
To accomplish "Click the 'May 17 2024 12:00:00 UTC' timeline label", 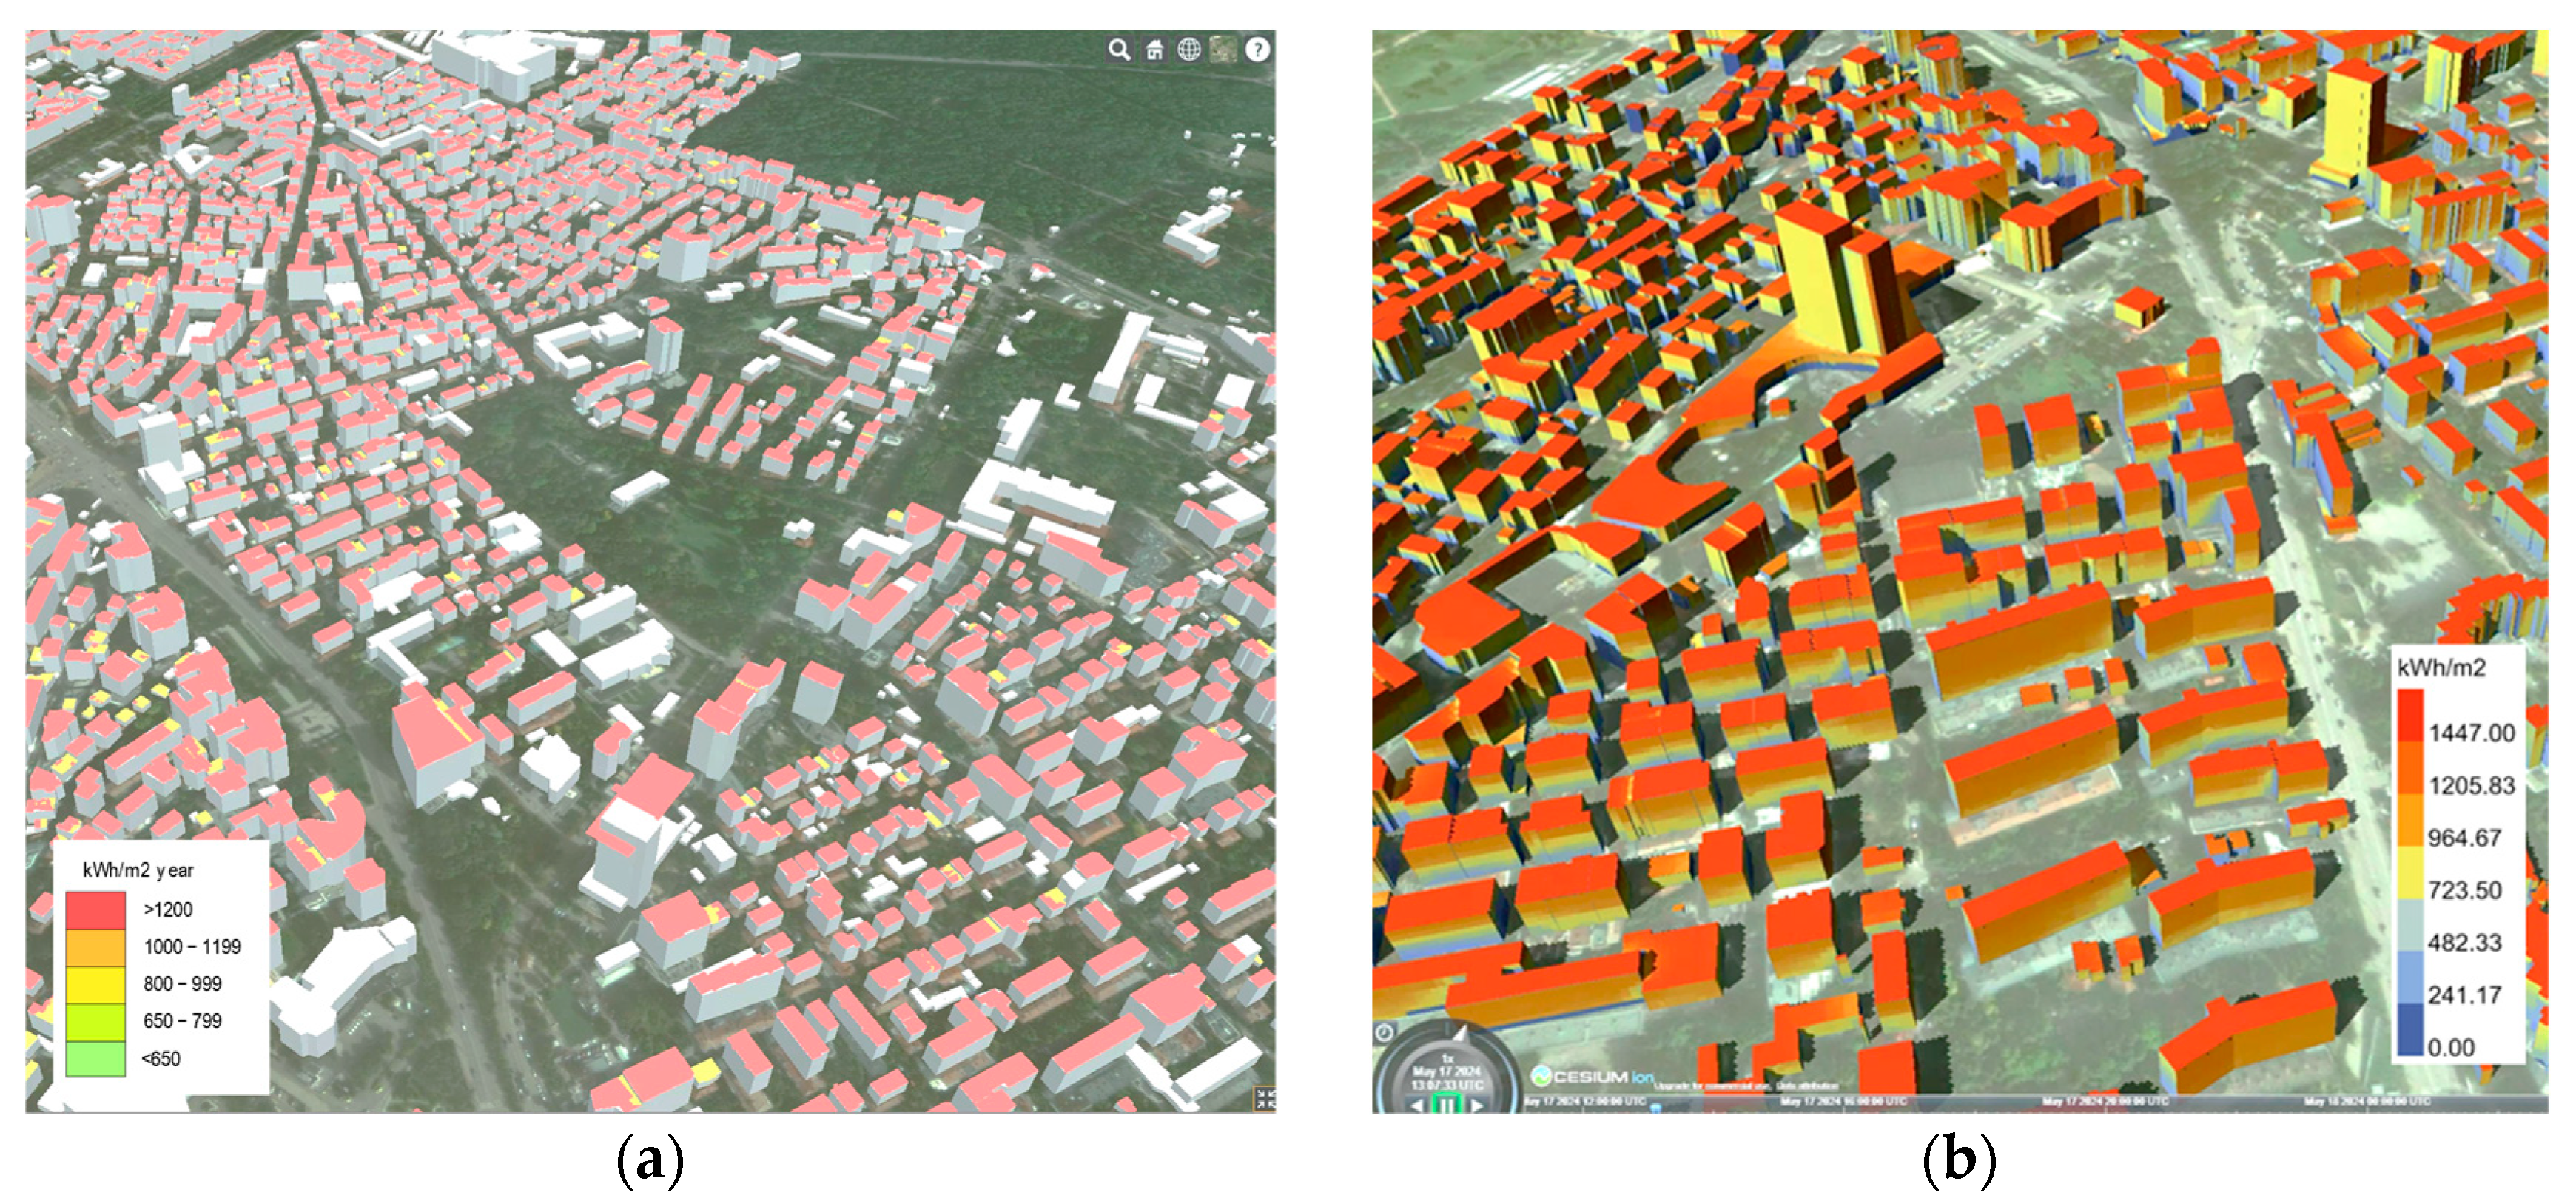I will coord(1585,1102).
